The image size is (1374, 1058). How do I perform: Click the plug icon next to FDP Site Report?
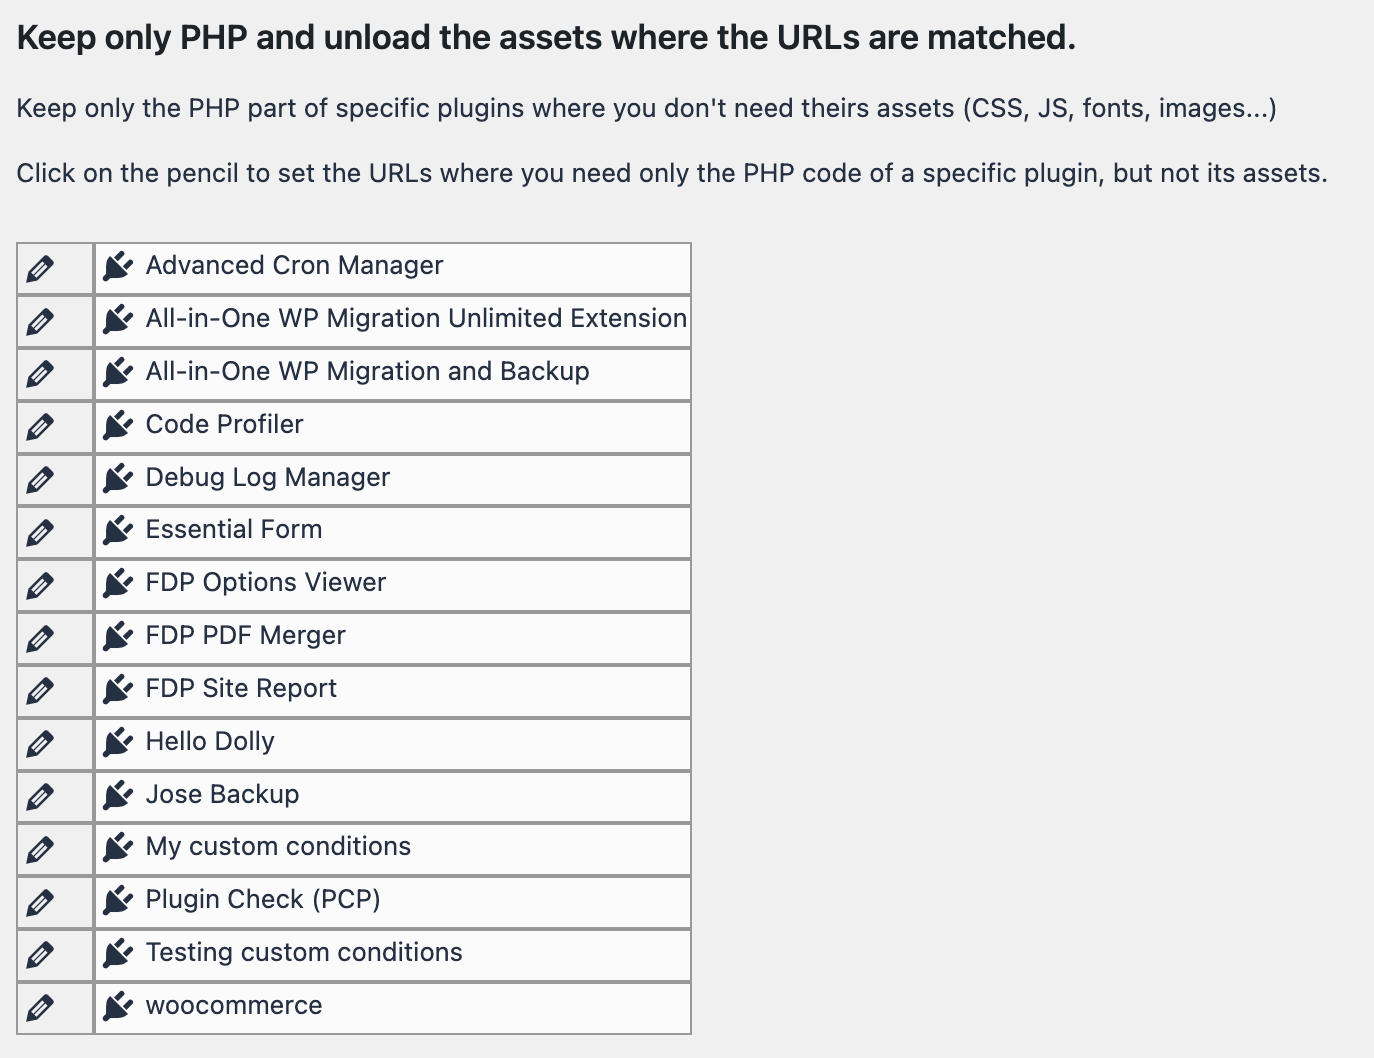(x=118, y=690)
